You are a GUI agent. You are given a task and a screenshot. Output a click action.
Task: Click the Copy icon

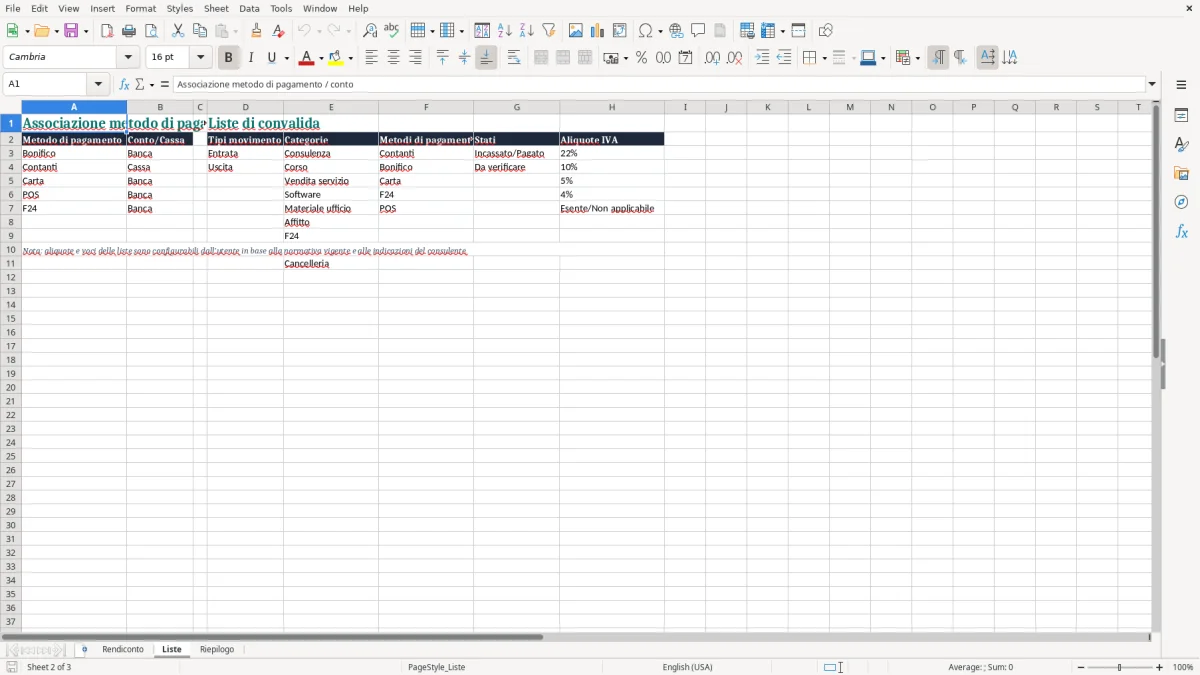coord(200,31)
